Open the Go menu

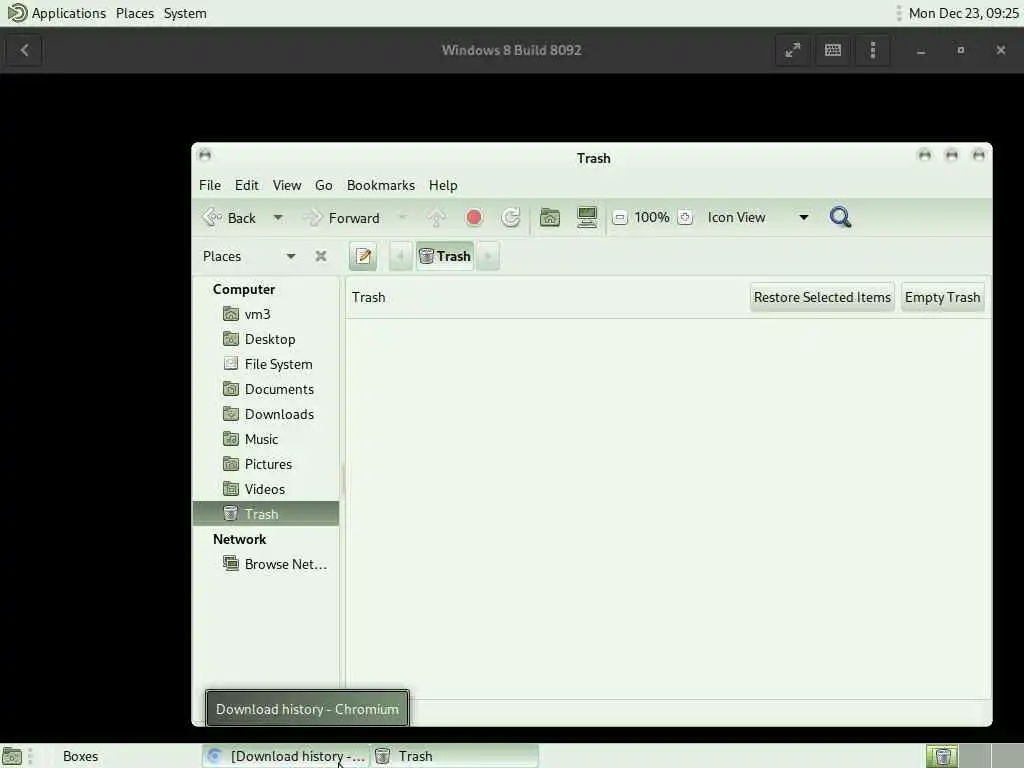point(324,185)
